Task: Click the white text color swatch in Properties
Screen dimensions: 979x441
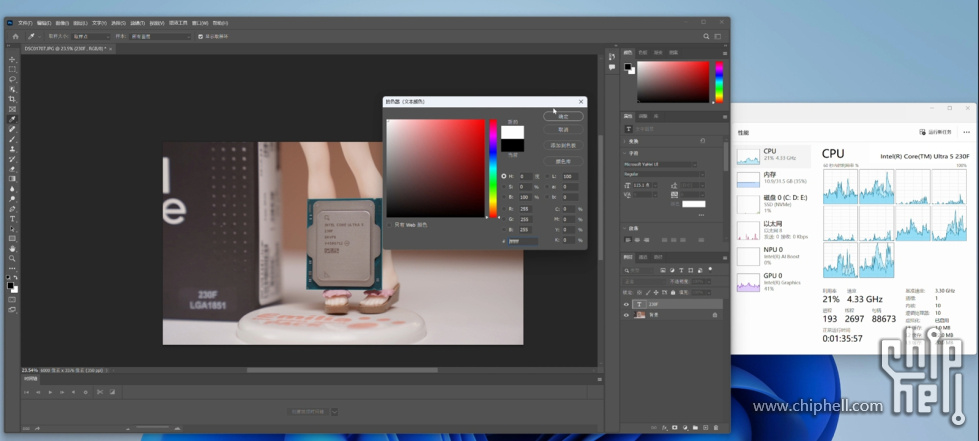Action: pyautogui.click(x=694, y=204)
